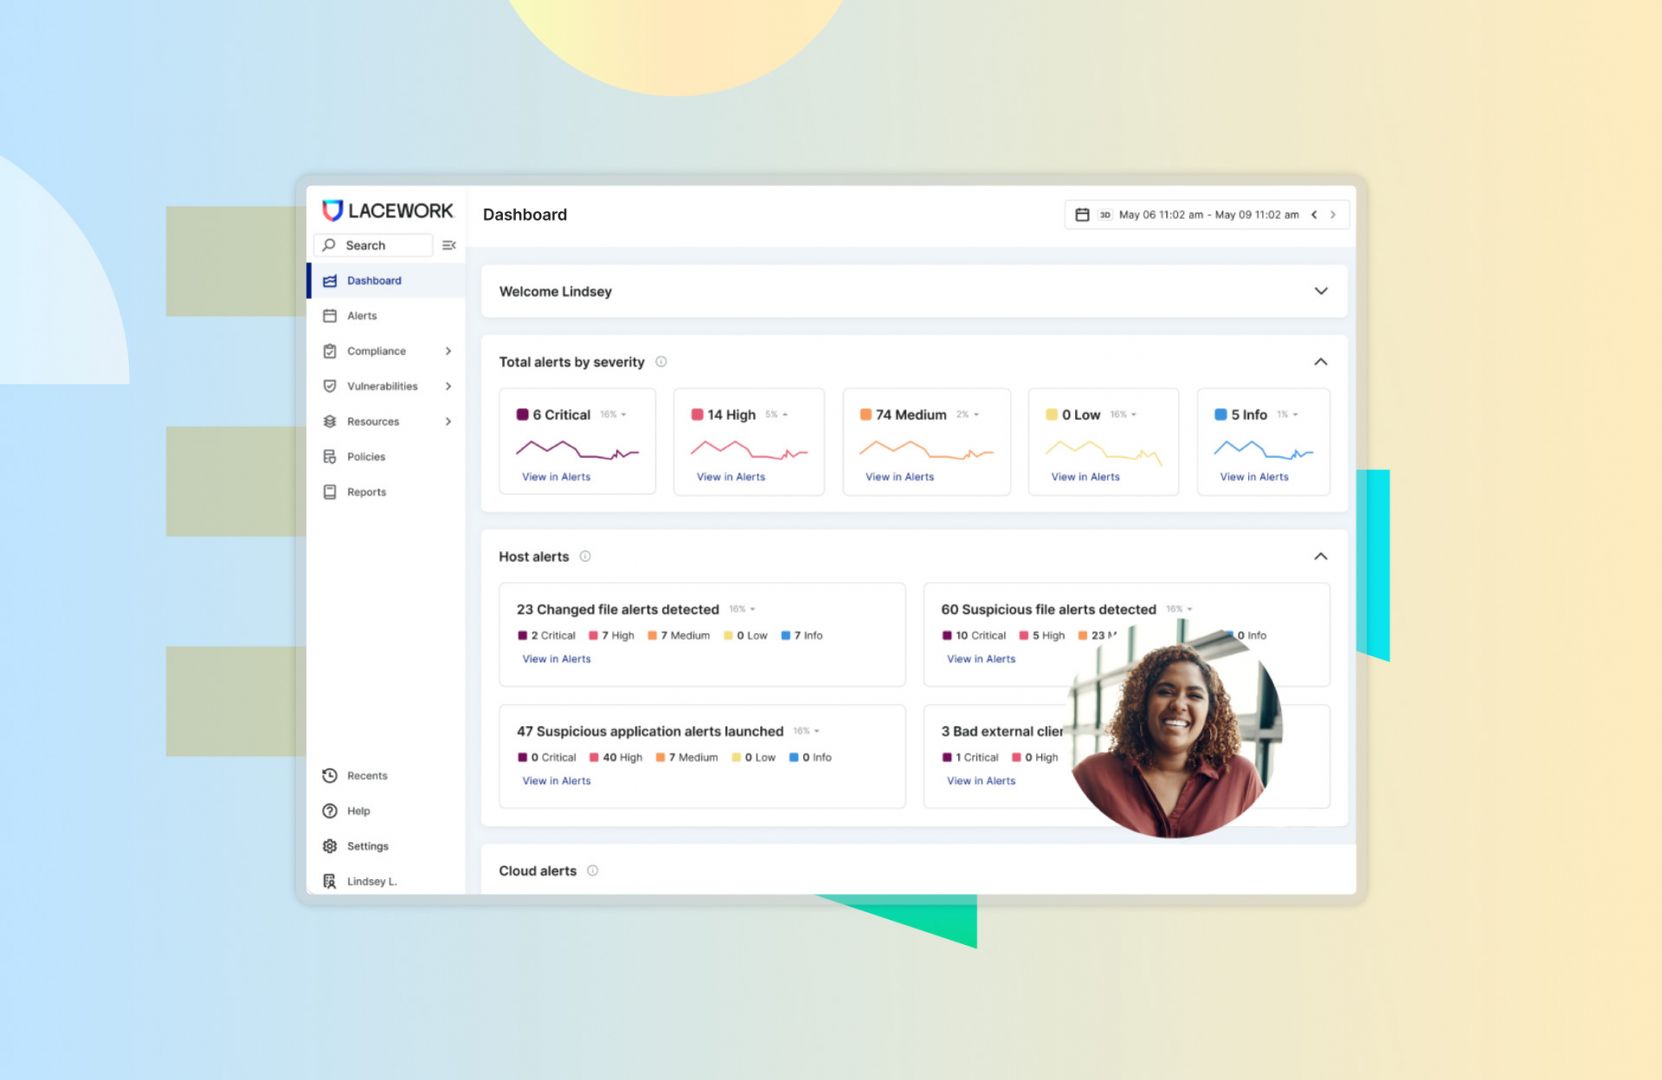Expand the Compliance submenu
1662x1080 pixels.
[448, 351]
